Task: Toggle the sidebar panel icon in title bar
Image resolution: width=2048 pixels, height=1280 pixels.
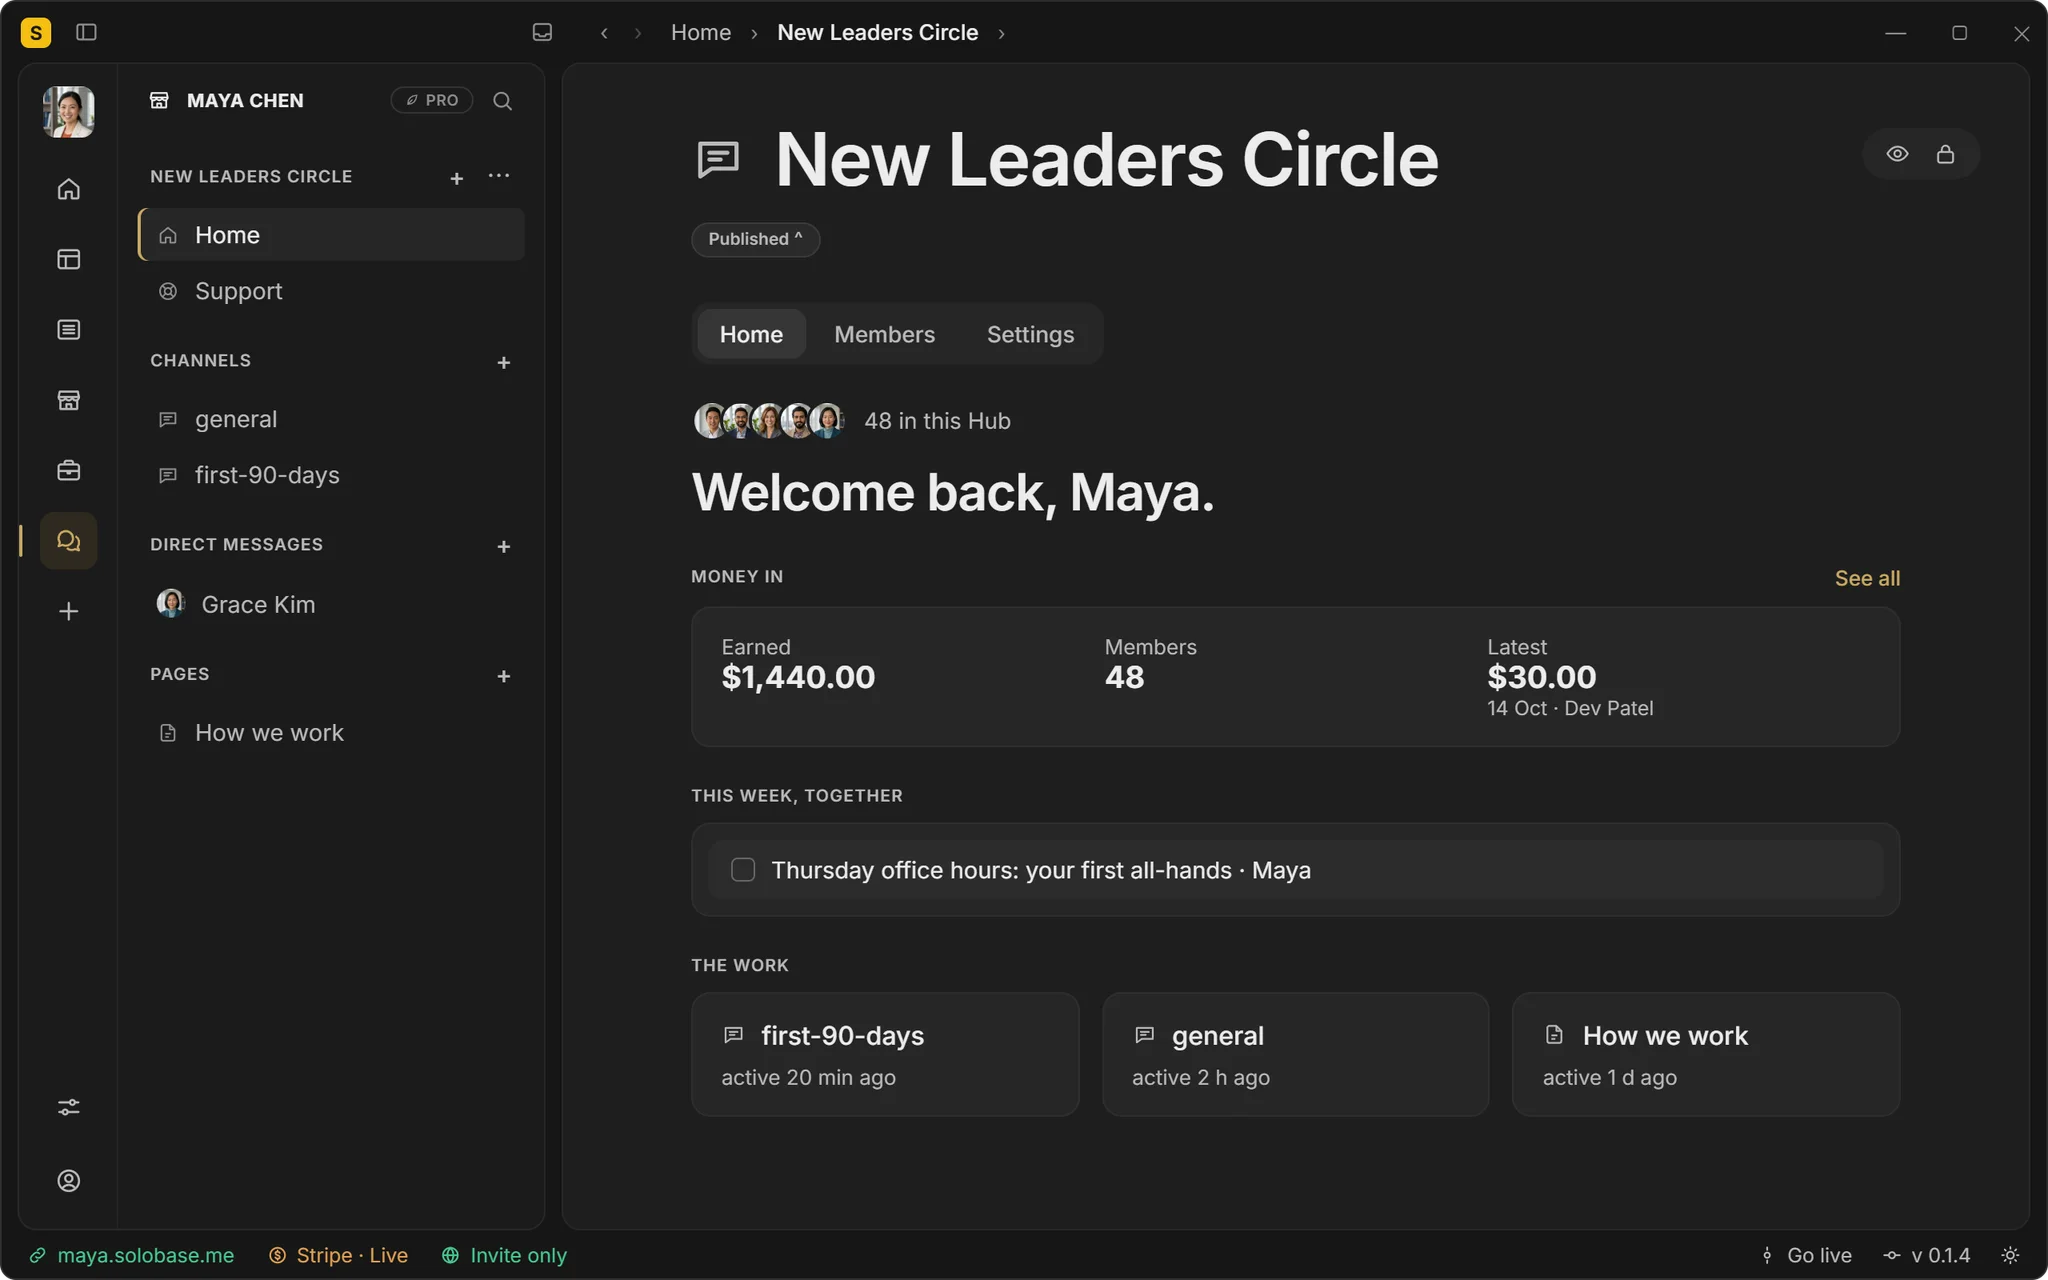Action: 86,32
